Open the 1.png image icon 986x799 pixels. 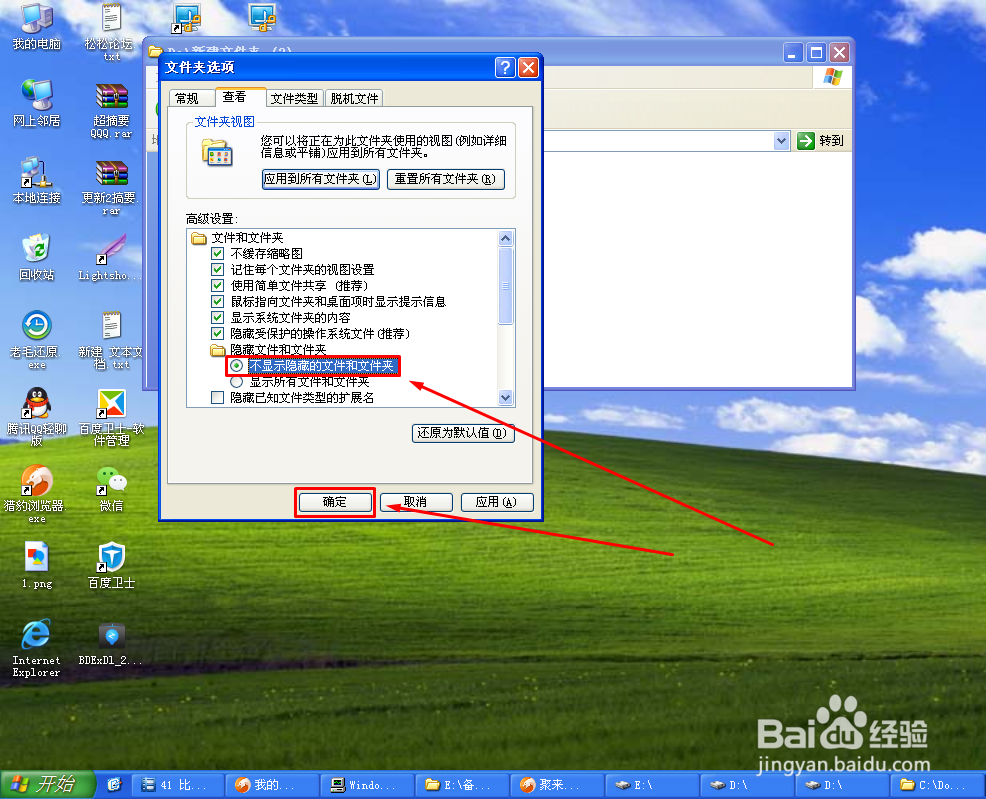[x=36, y=565]
